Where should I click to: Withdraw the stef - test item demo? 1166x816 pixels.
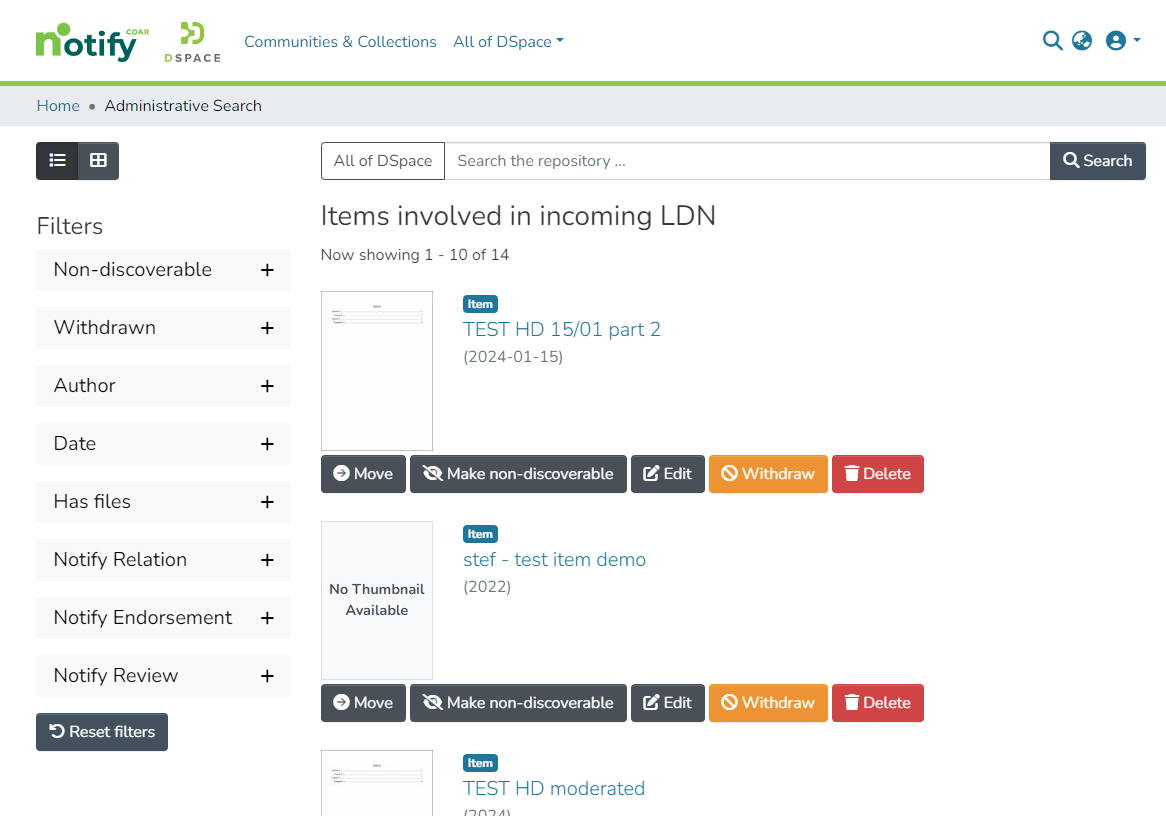(x=768, y=703)
